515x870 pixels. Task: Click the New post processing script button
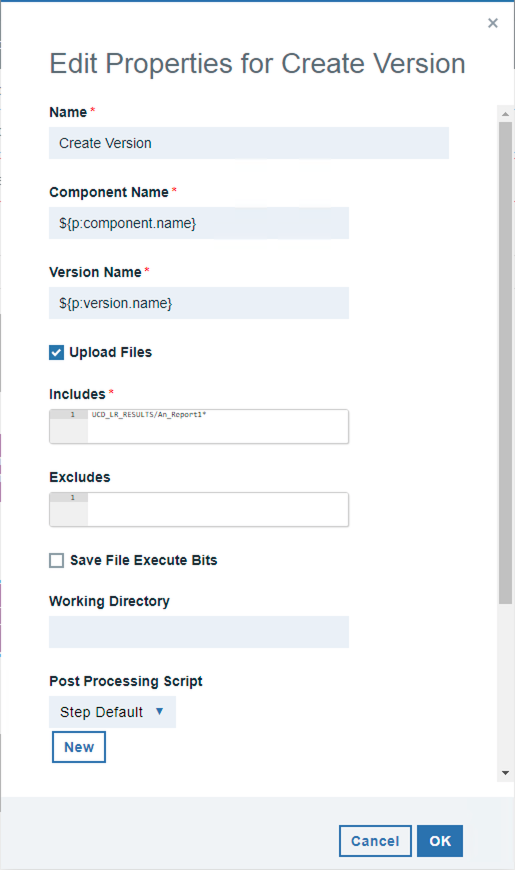point(79,747)
